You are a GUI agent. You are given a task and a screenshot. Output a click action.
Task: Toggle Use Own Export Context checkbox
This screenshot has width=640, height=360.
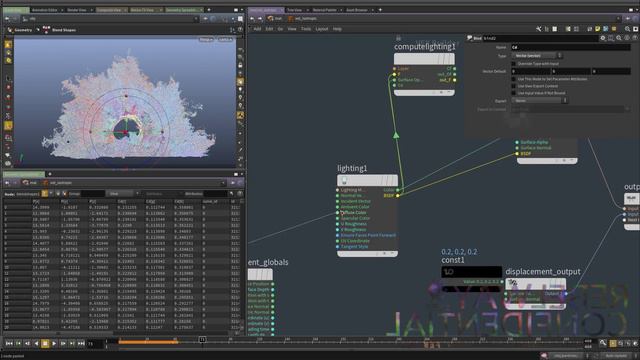[x=513, y=86]
